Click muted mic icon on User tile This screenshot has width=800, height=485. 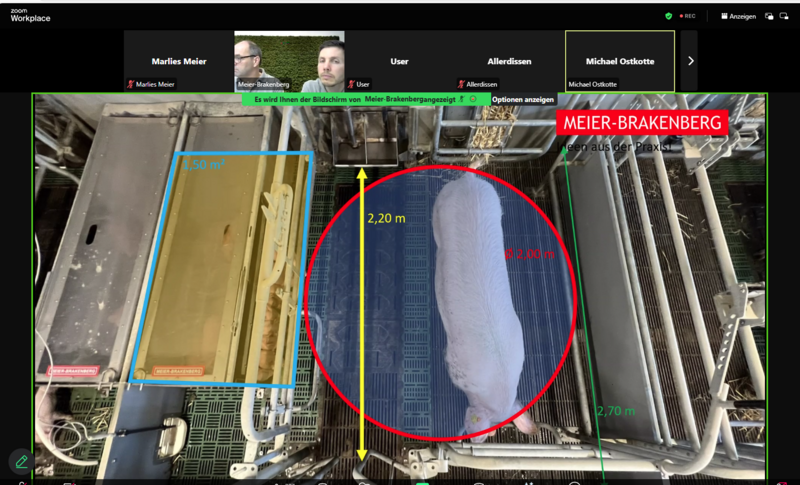[x=350, y=85]
